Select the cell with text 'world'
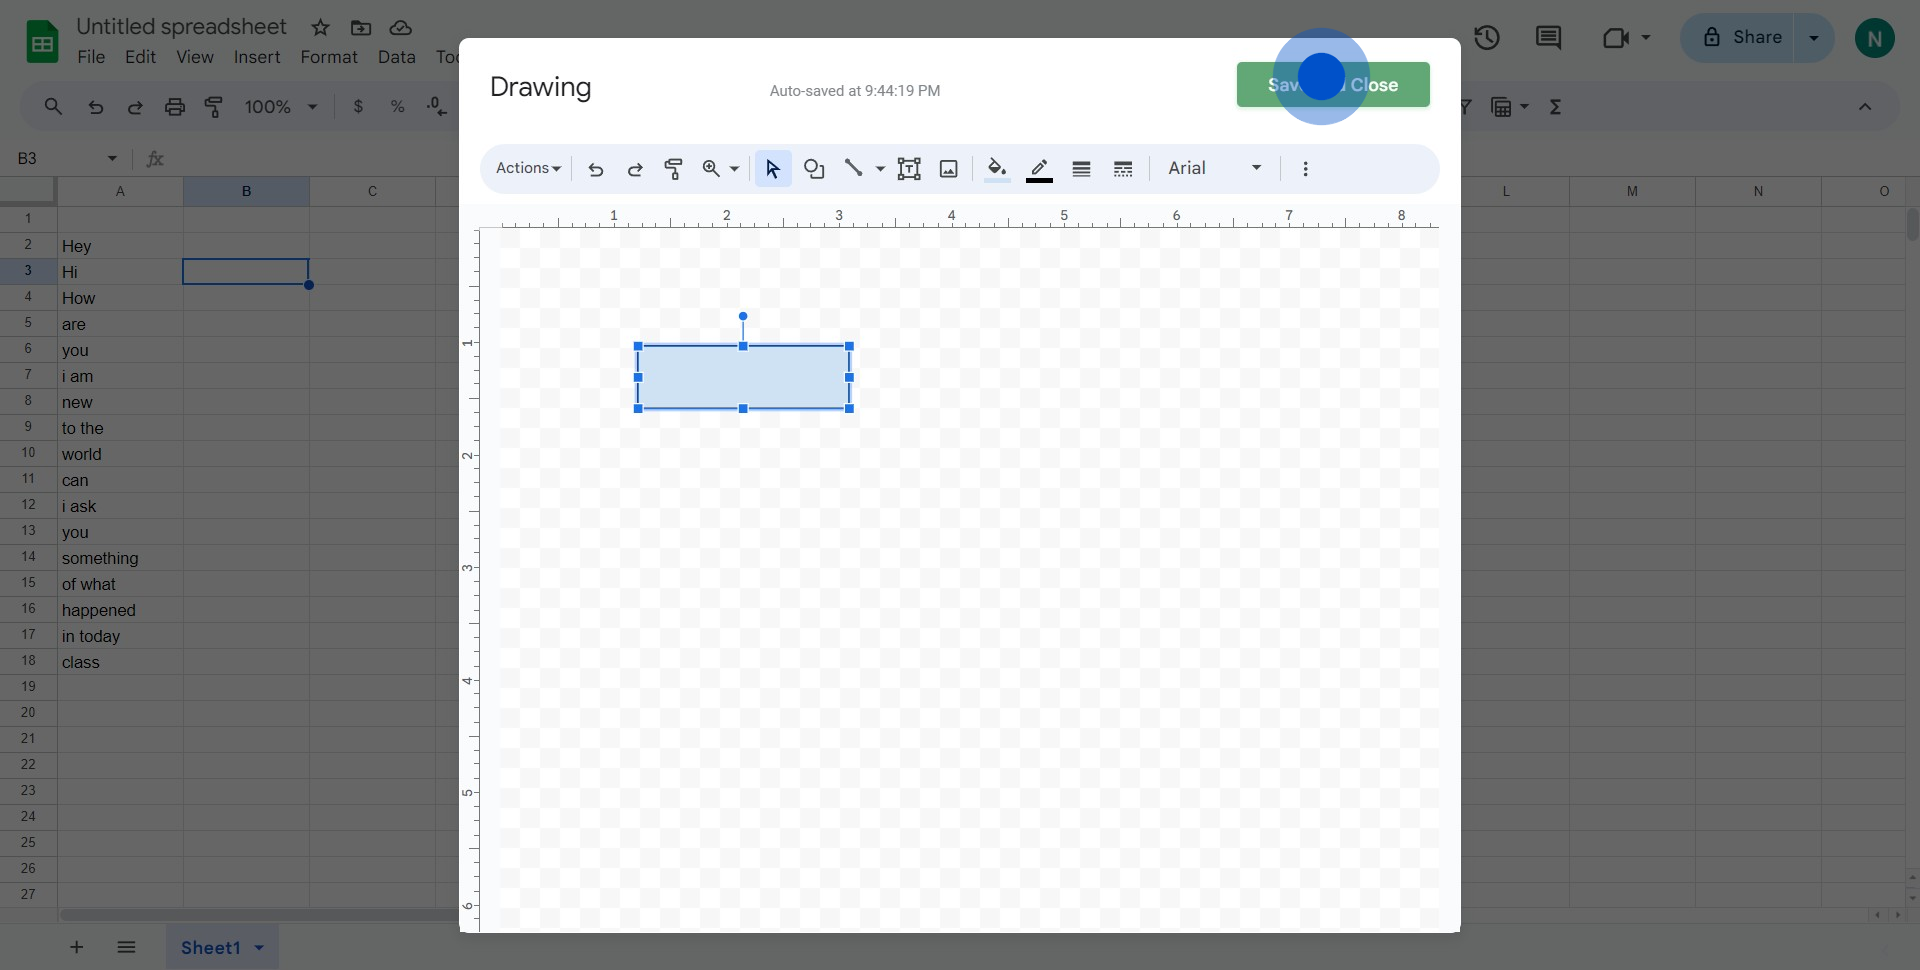1920x970 pixels. click(120, 454)
